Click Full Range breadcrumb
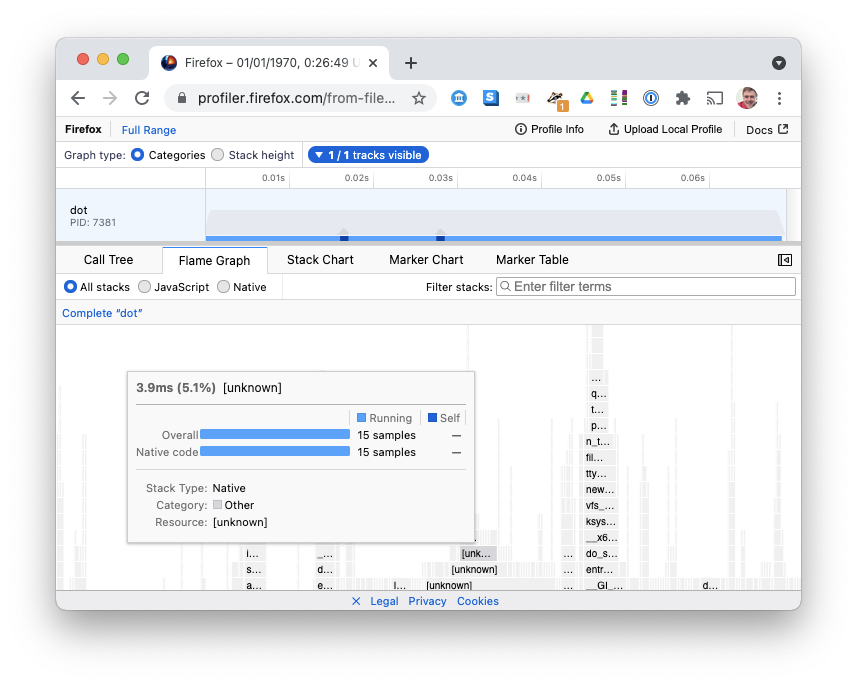 point(149,130)
